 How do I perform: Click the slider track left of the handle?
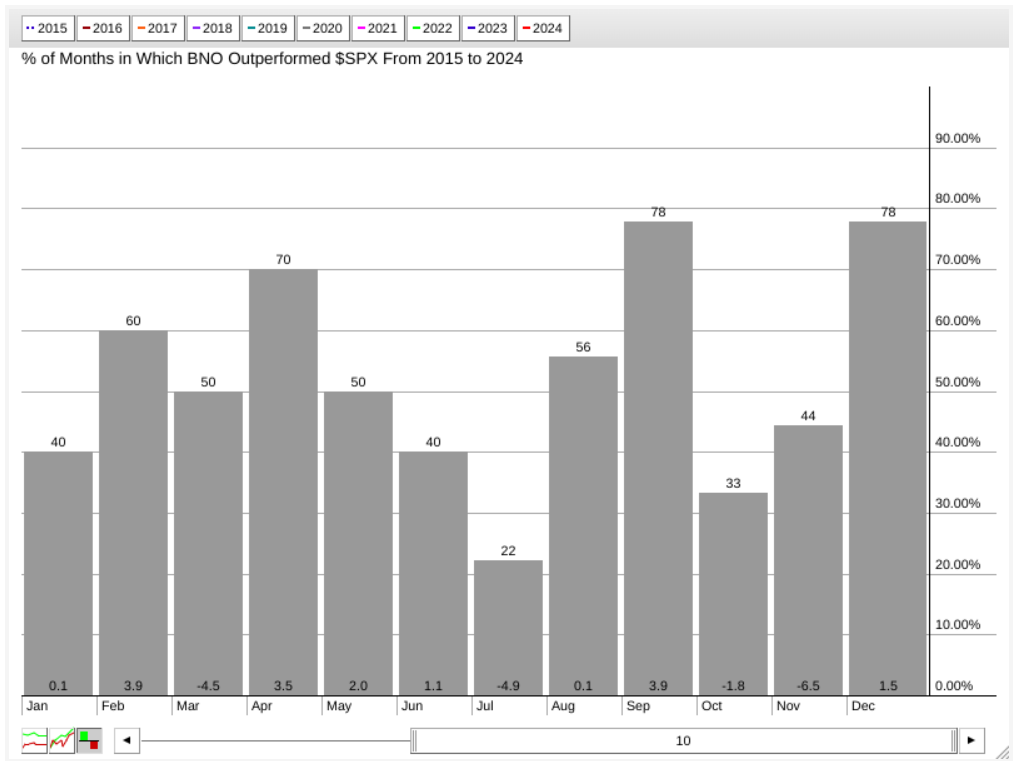pyautogui.click(x=275, y=741)
